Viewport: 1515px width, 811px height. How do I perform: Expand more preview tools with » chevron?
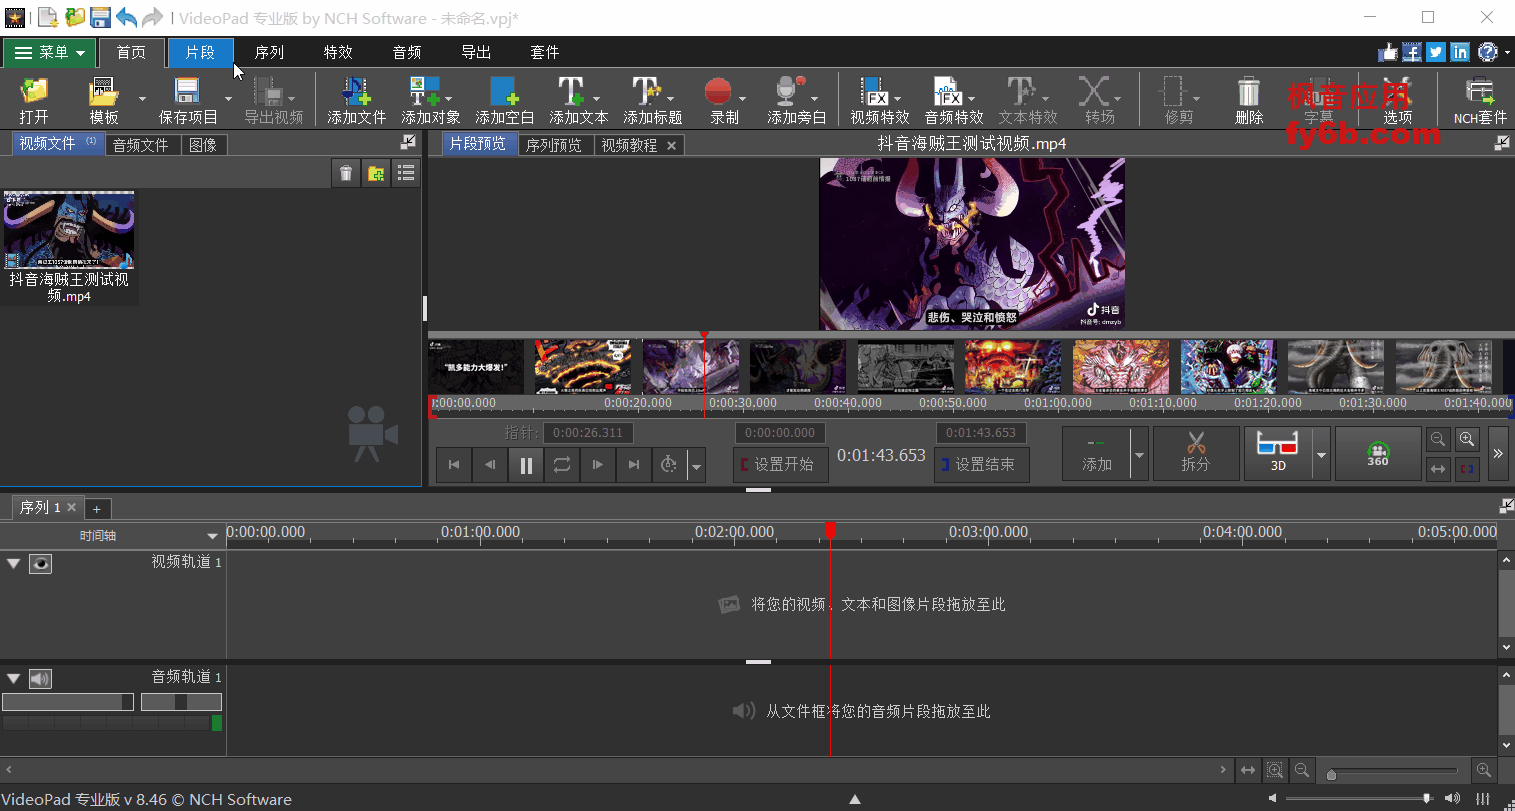click(x=1498, y=453)
